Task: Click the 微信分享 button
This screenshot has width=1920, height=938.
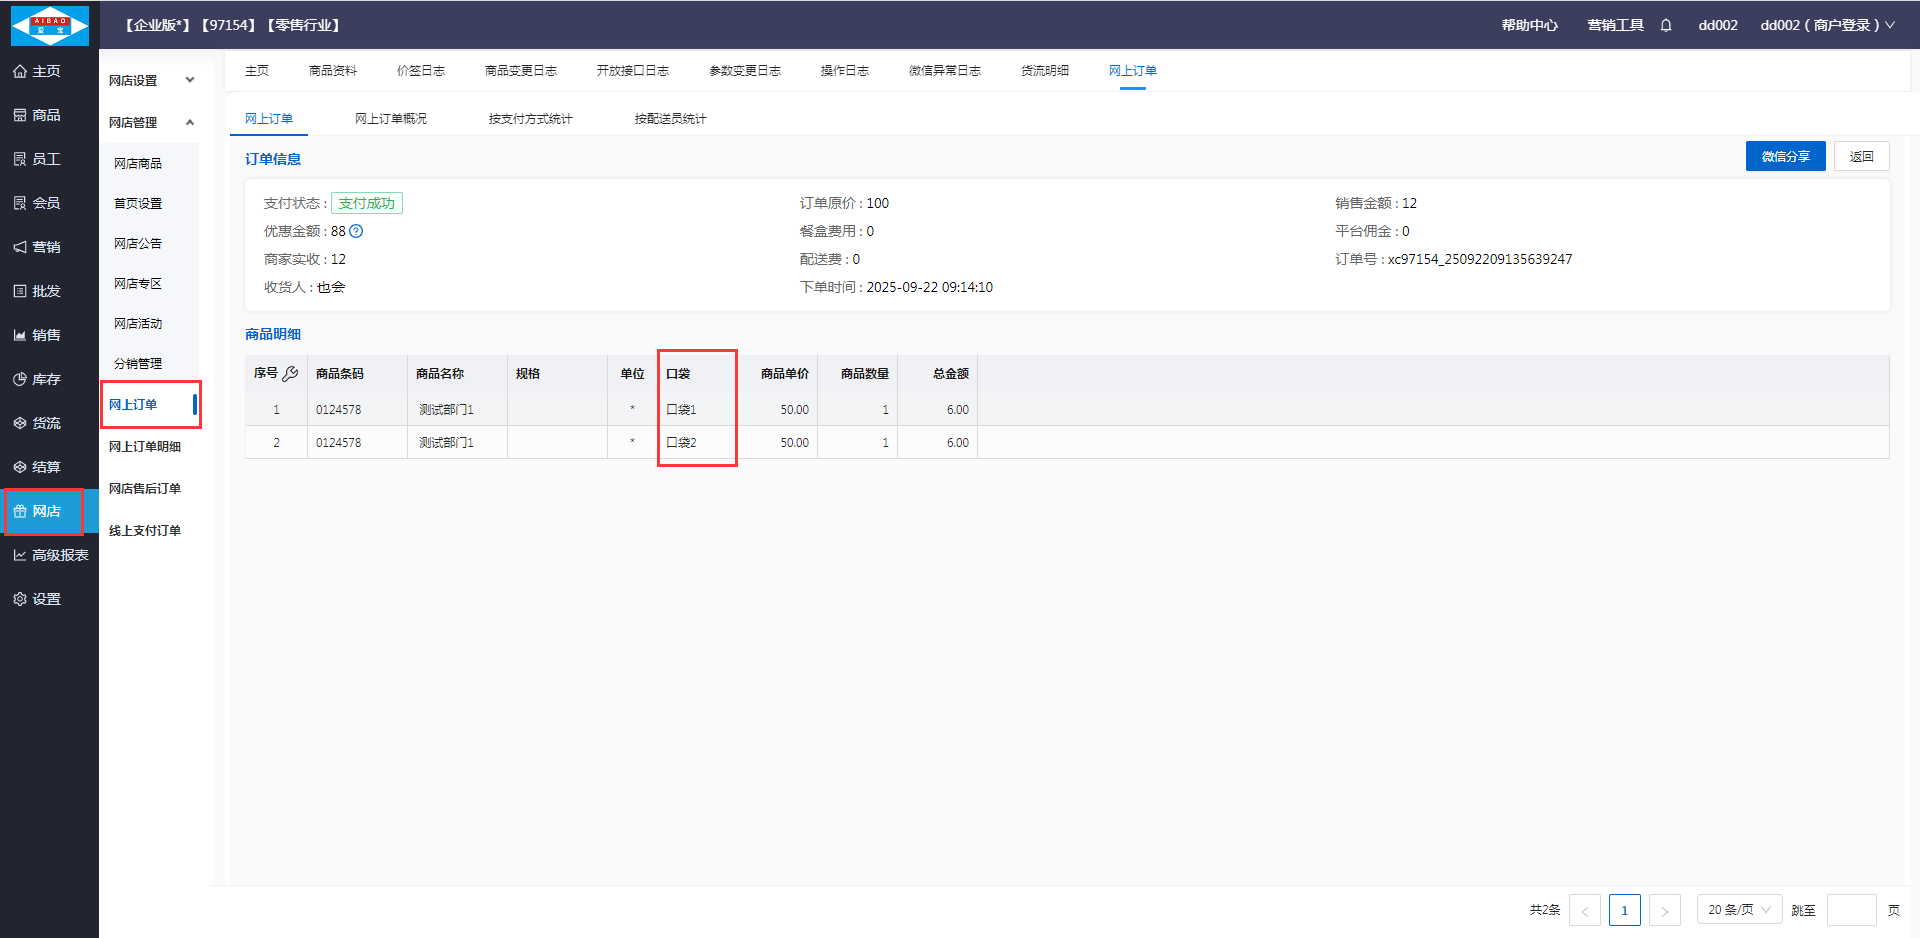Action: (x=1785, y=157)
